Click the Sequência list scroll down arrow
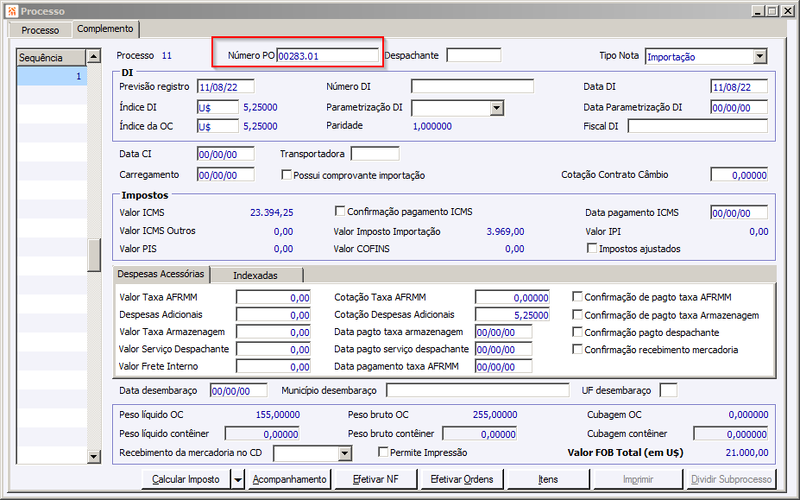The height and width of the screenshot is (500, 800). click(94, 457)
